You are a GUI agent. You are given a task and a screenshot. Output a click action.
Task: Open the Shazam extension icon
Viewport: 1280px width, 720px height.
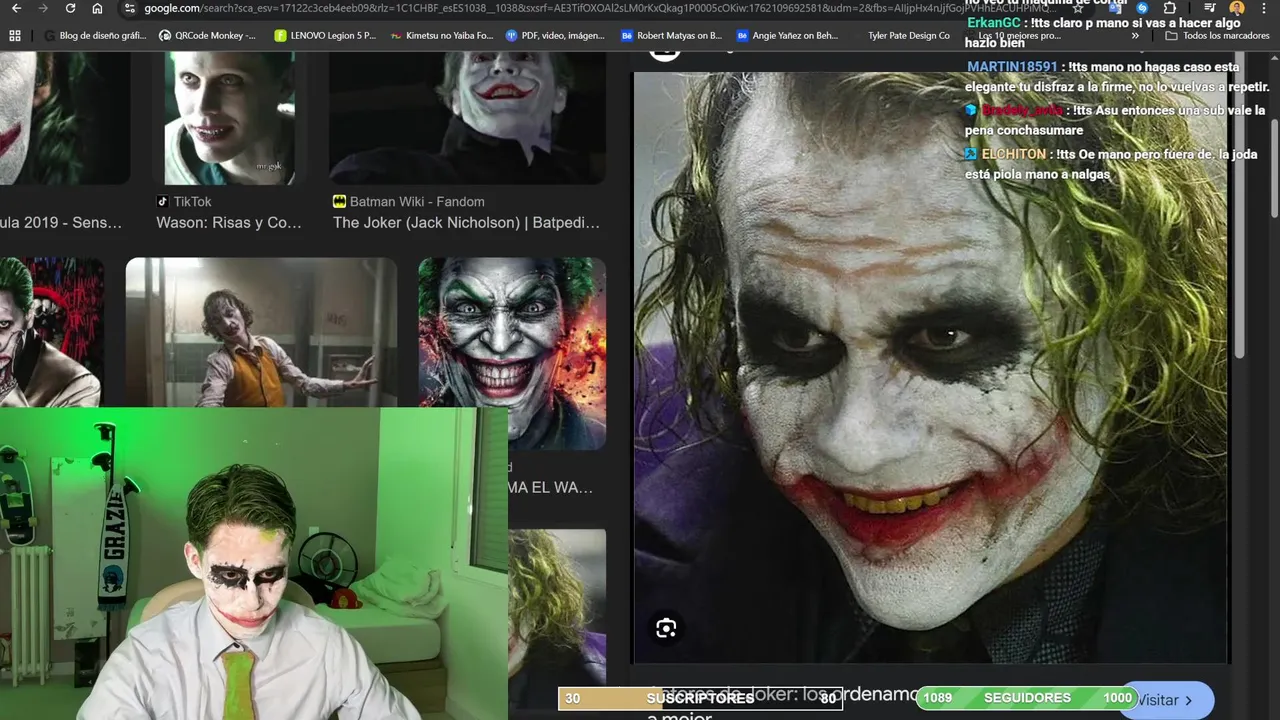[1142, 8]
